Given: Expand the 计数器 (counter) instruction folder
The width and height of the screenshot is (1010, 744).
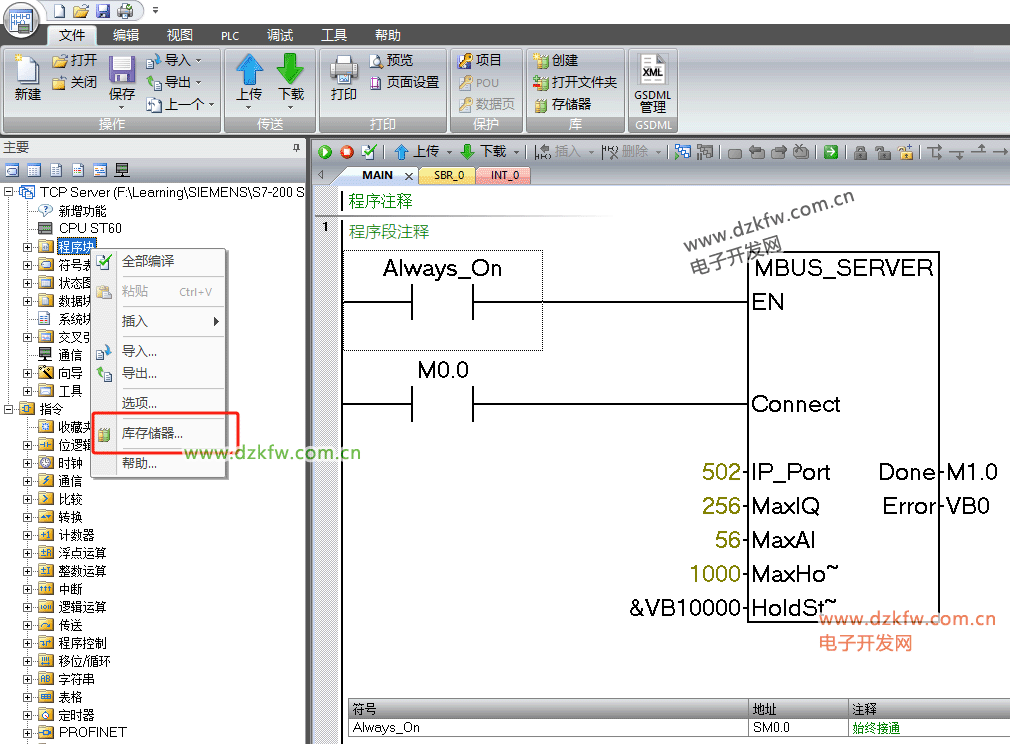Looking at the screenshot, I should [x=28, y=535].
